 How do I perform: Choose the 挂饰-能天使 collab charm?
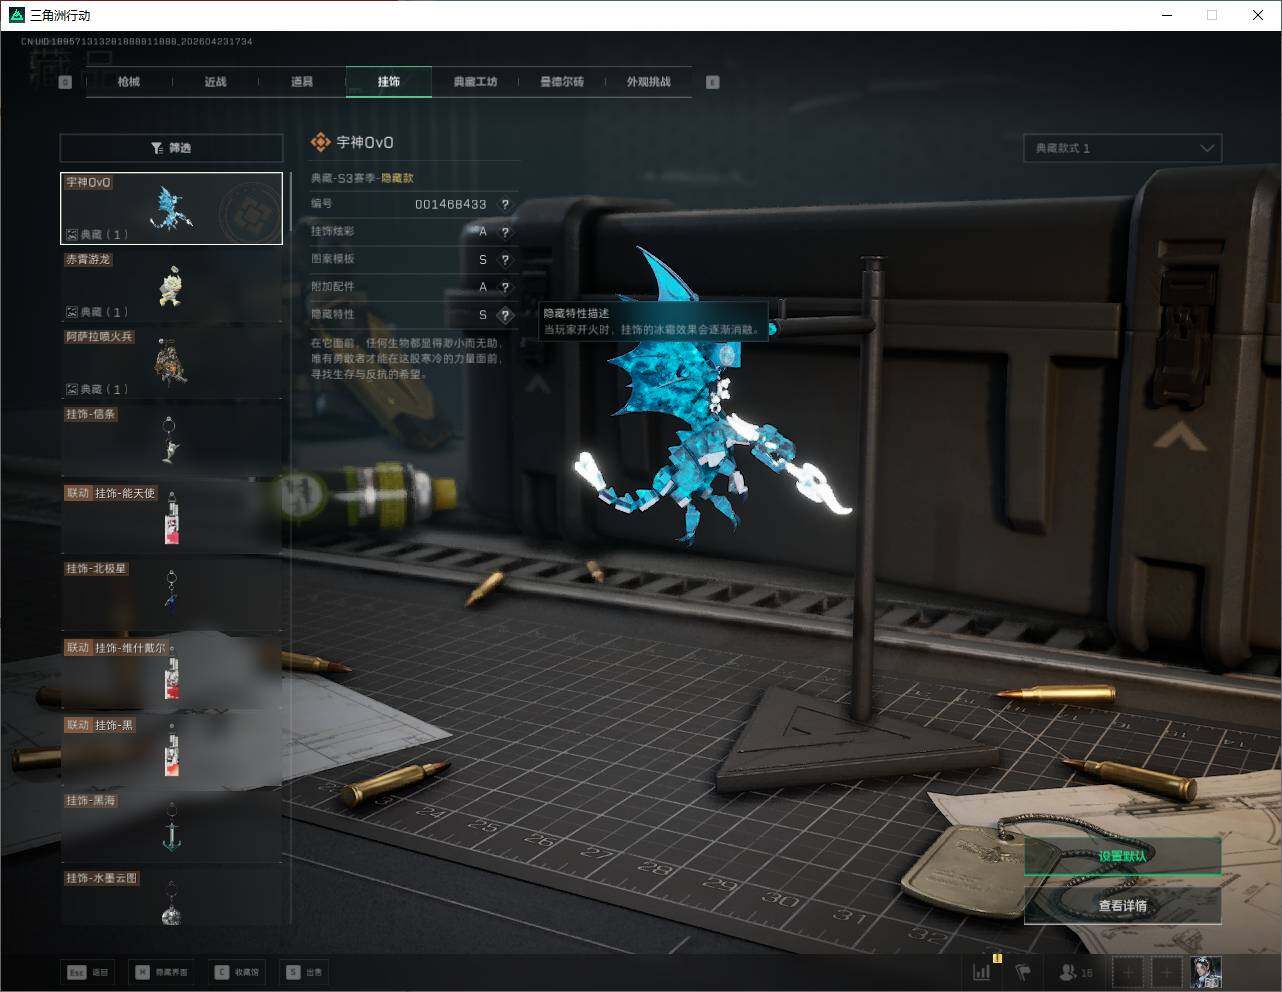[171, 518]
